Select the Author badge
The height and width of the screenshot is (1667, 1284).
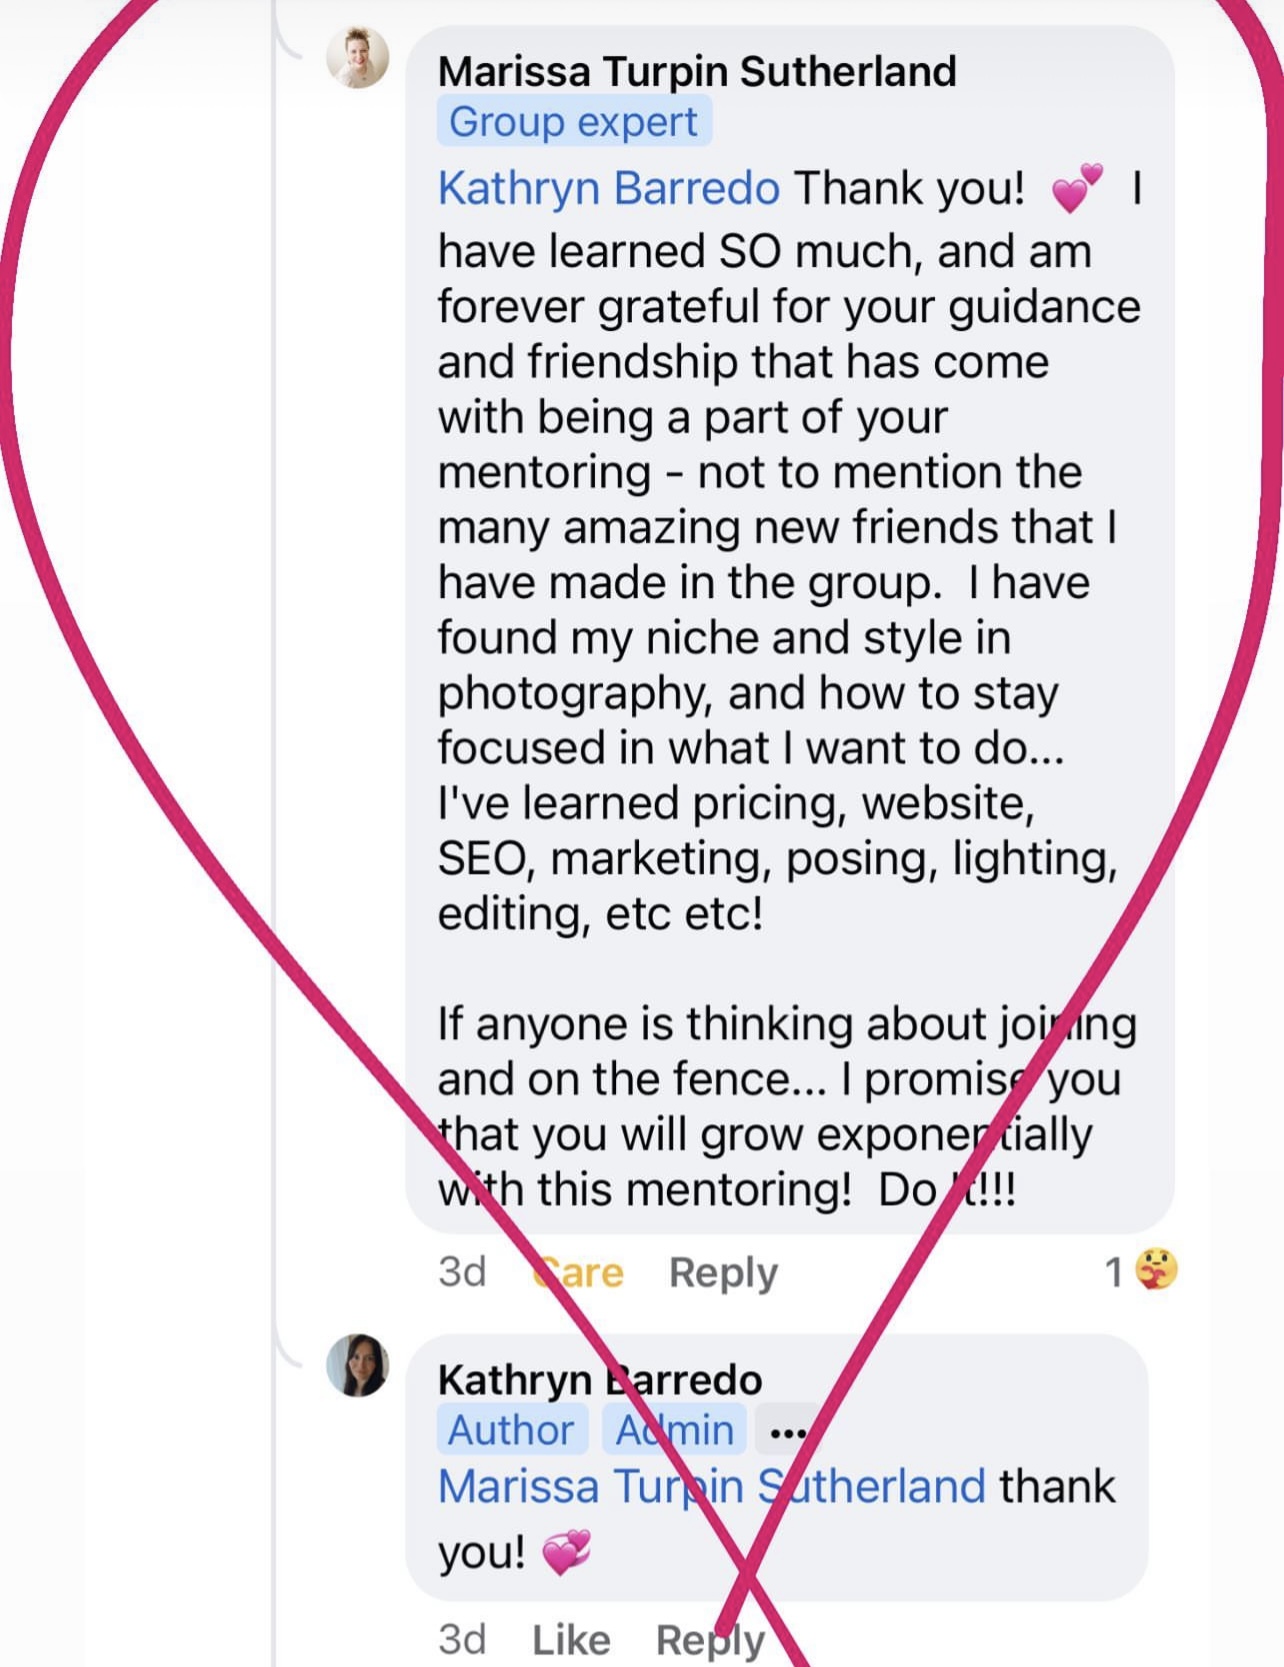pos(511,1430)
